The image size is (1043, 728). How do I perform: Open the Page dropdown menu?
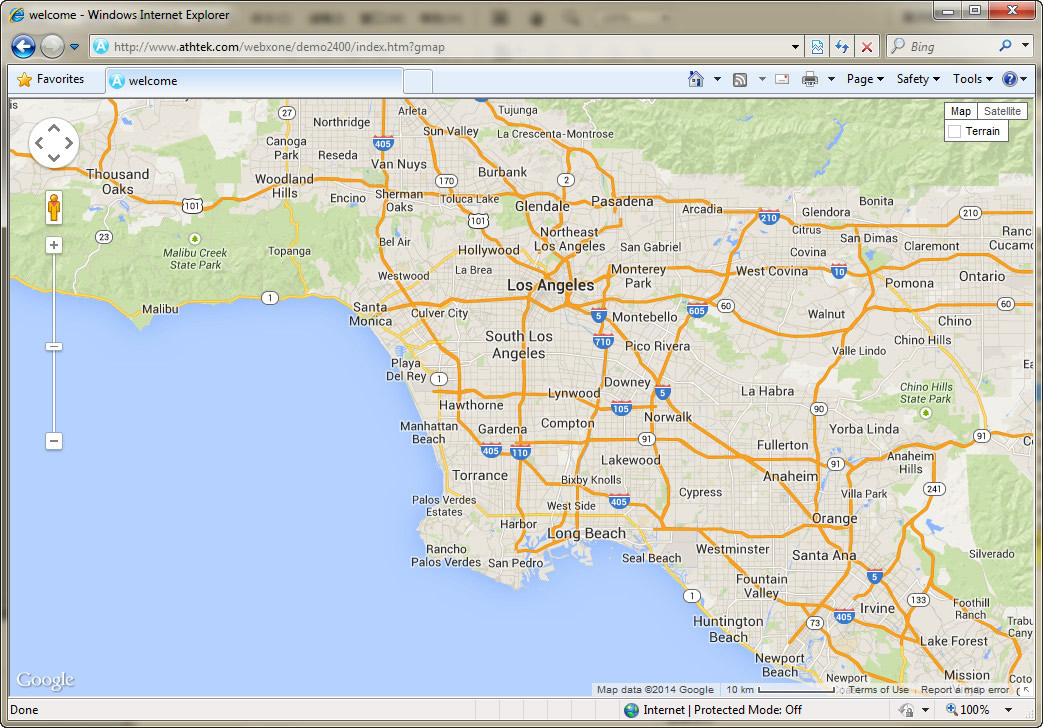tap(865, 79)
